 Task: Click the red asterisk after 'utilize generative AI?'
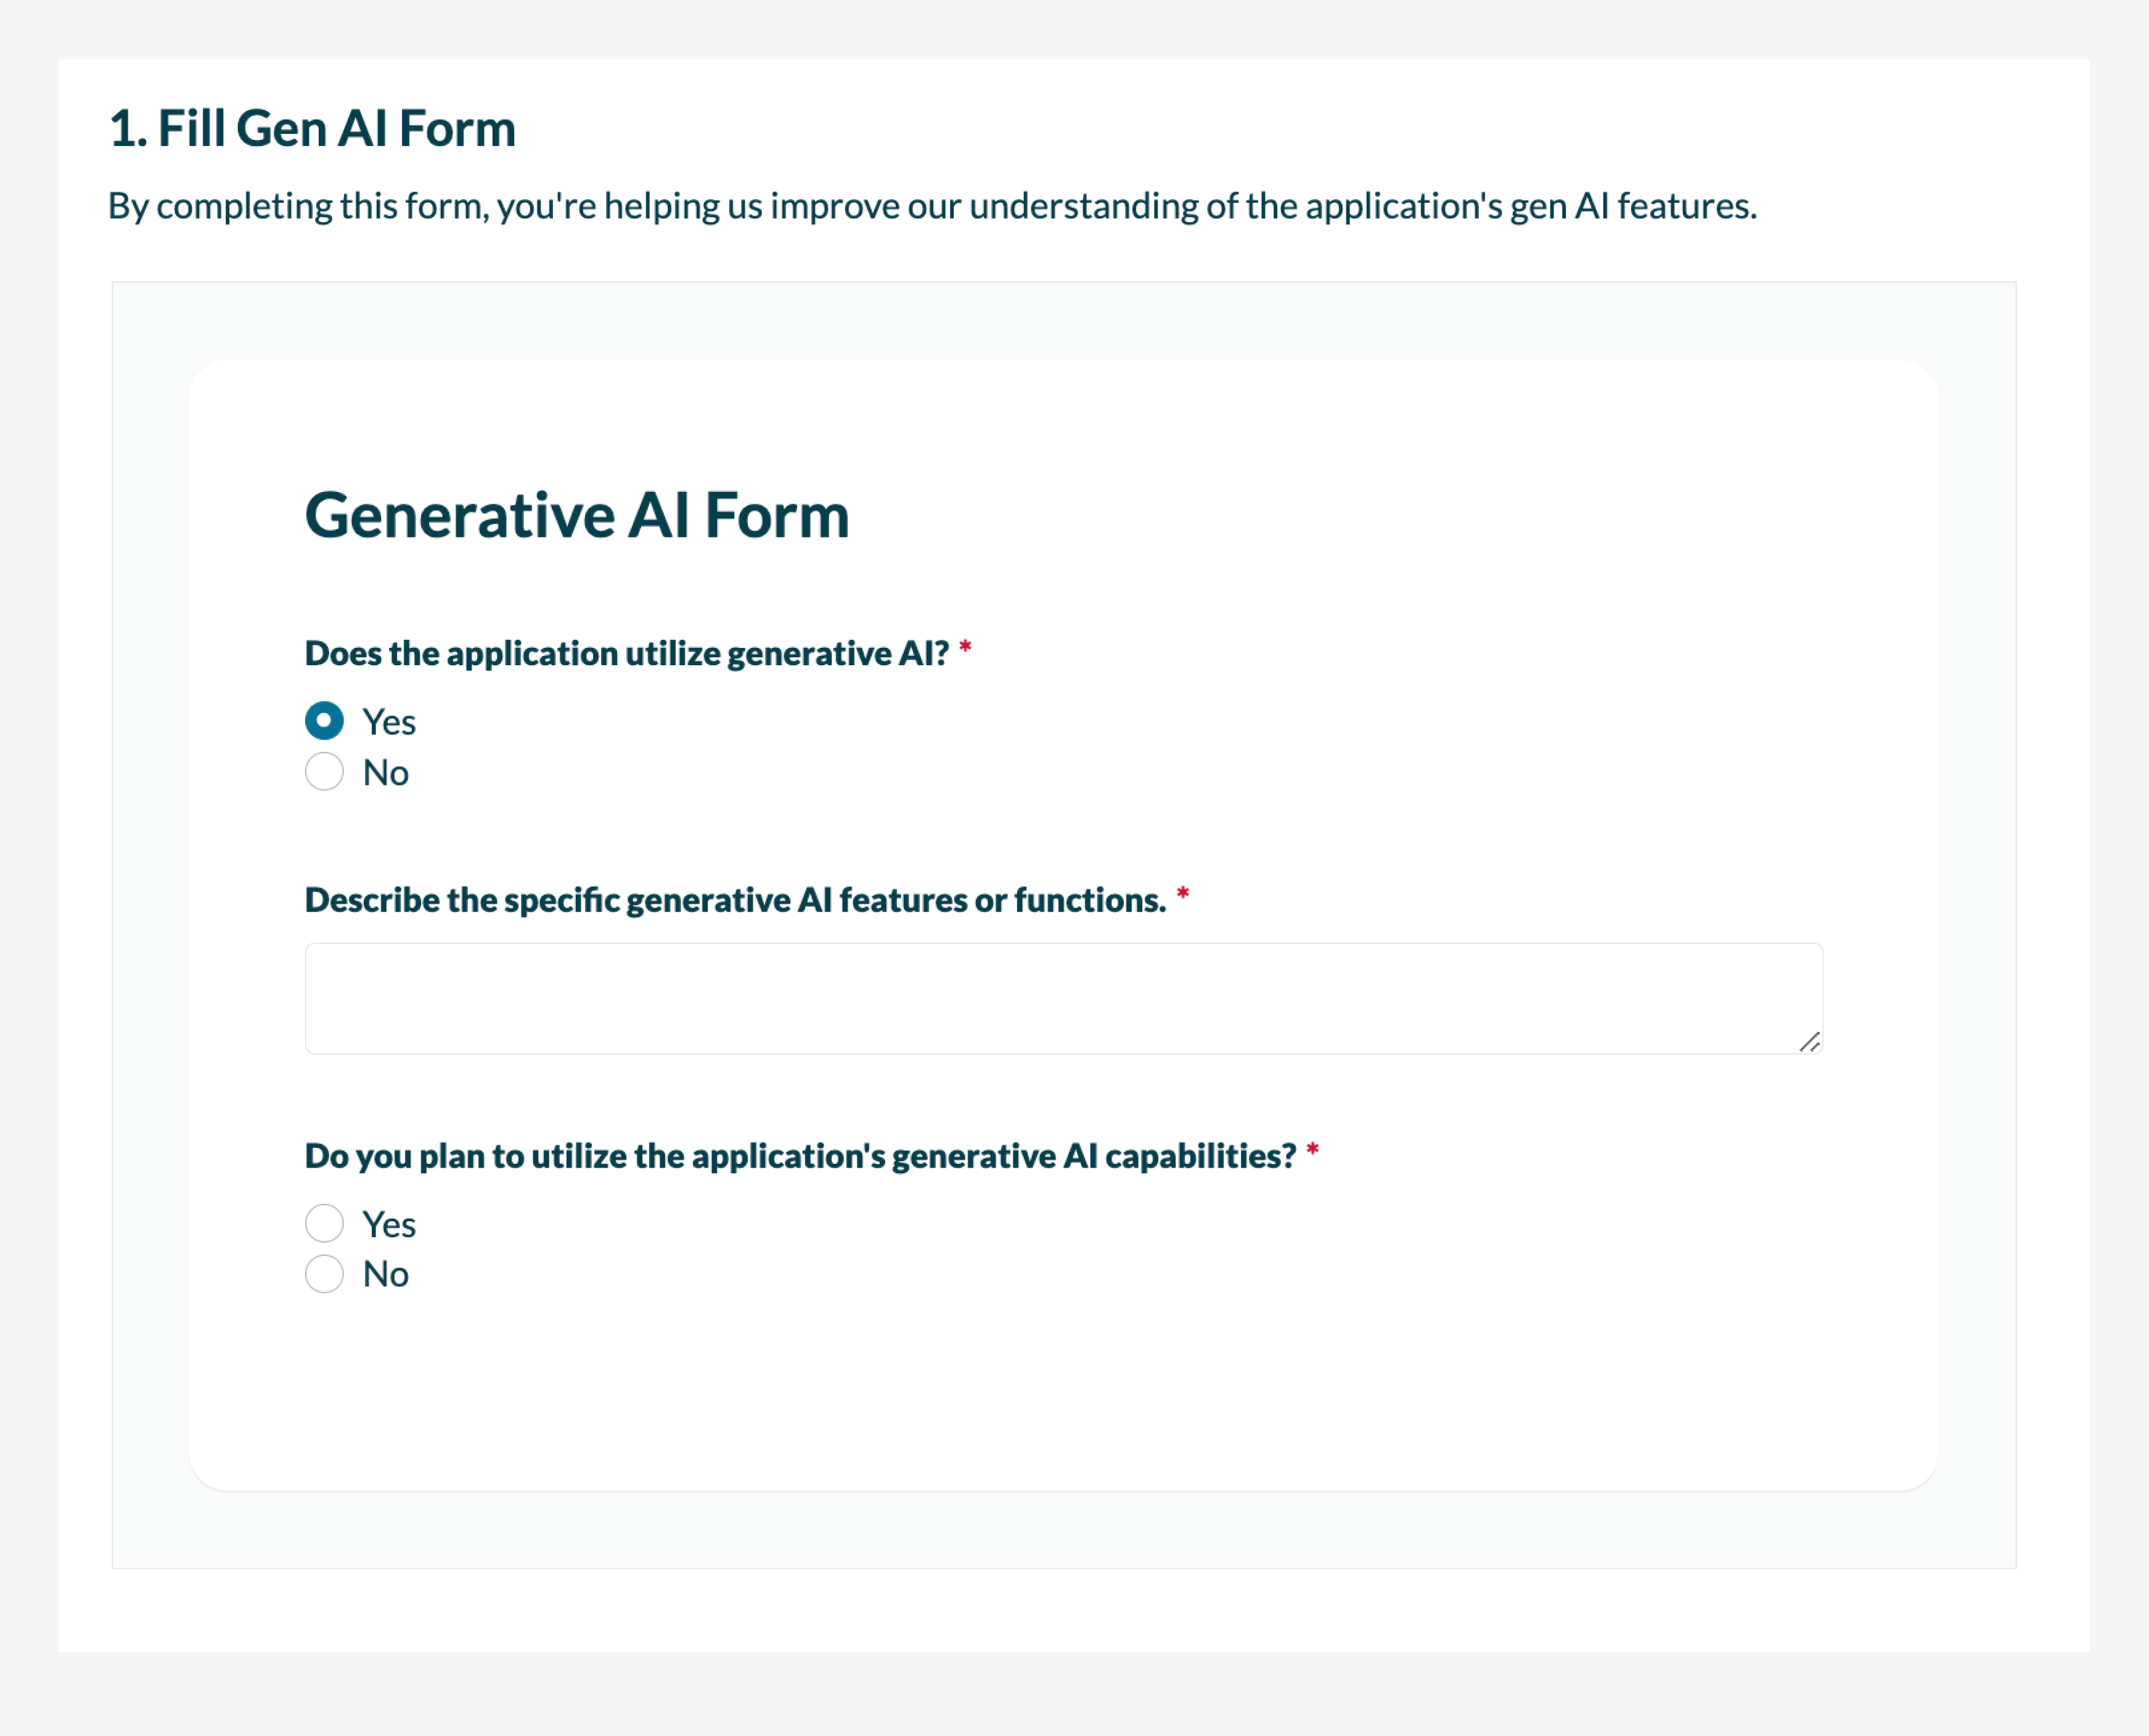(965, 648)
